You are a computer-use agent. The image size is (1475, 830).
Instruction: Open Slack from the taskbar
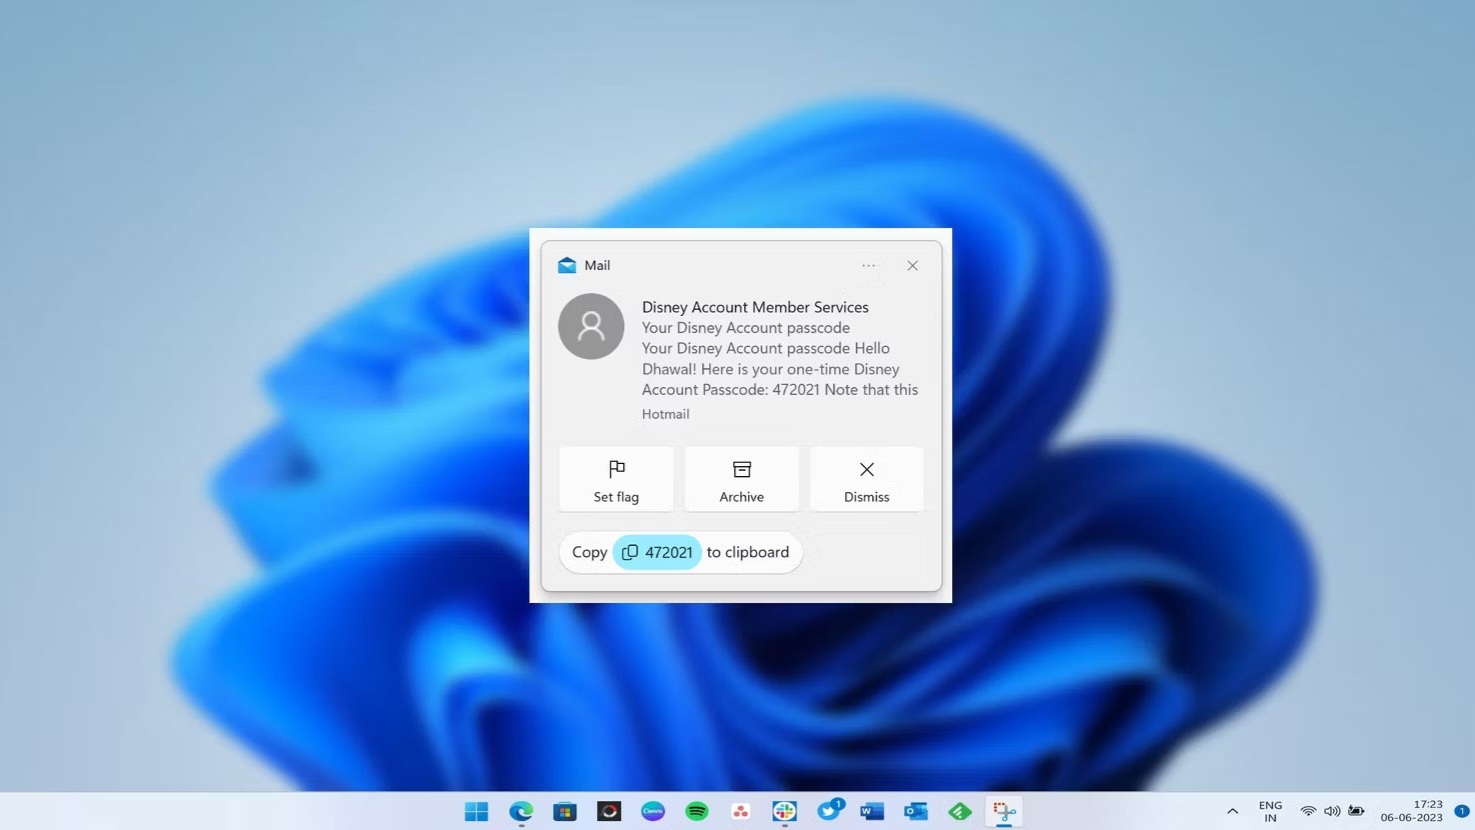(x=785, y=811)
